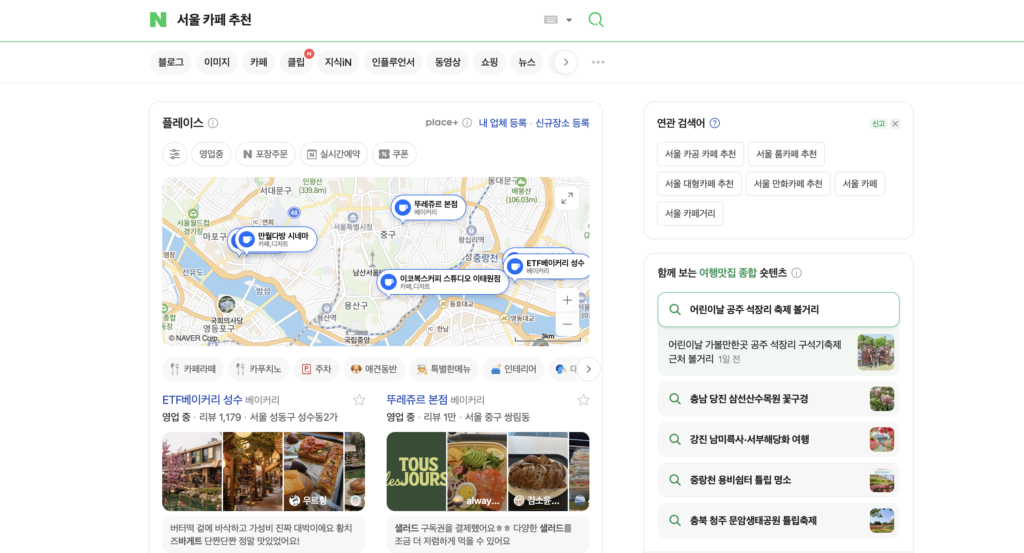Open the virtual keyboard input icon

(551, 20)
